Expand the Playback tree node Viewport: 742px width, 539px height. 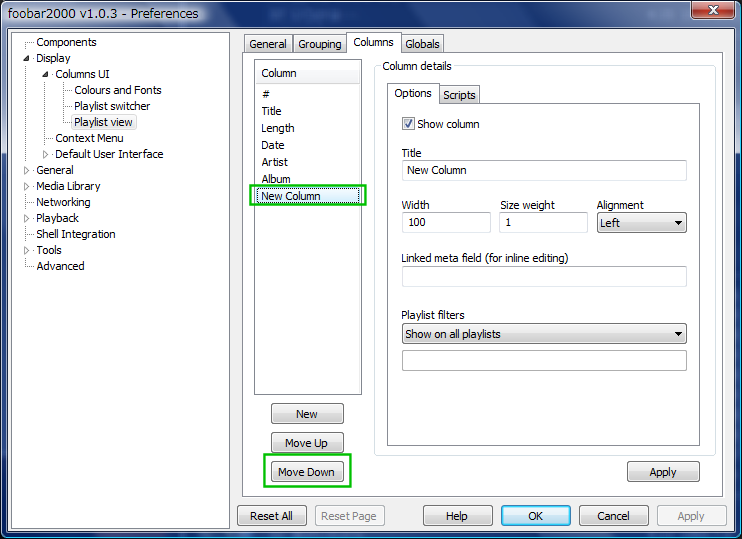pos(26,218)
